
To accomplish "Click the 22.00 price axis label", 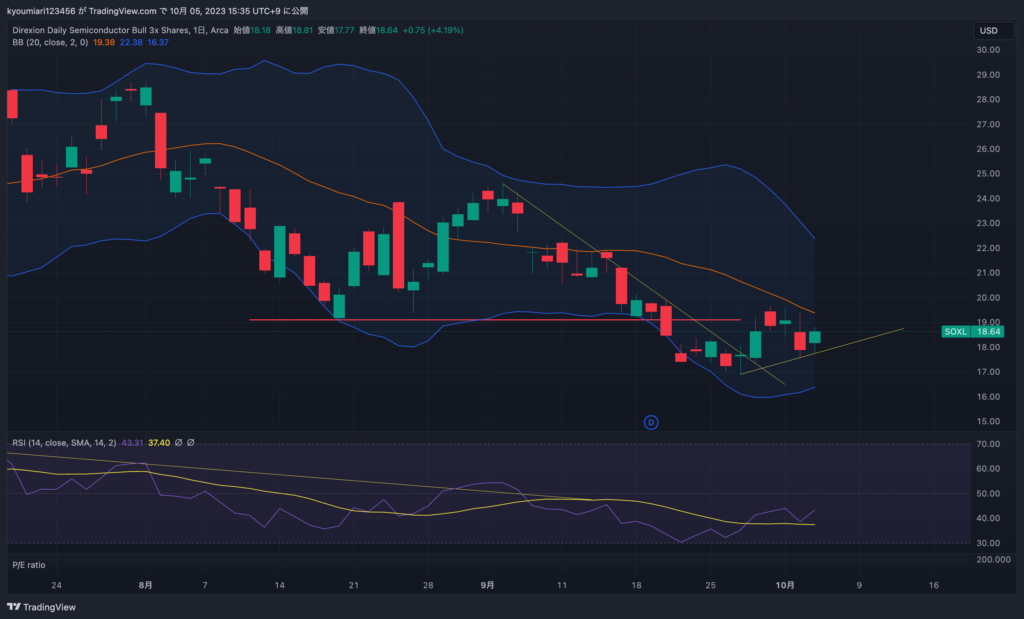I will tap(988, 248).
